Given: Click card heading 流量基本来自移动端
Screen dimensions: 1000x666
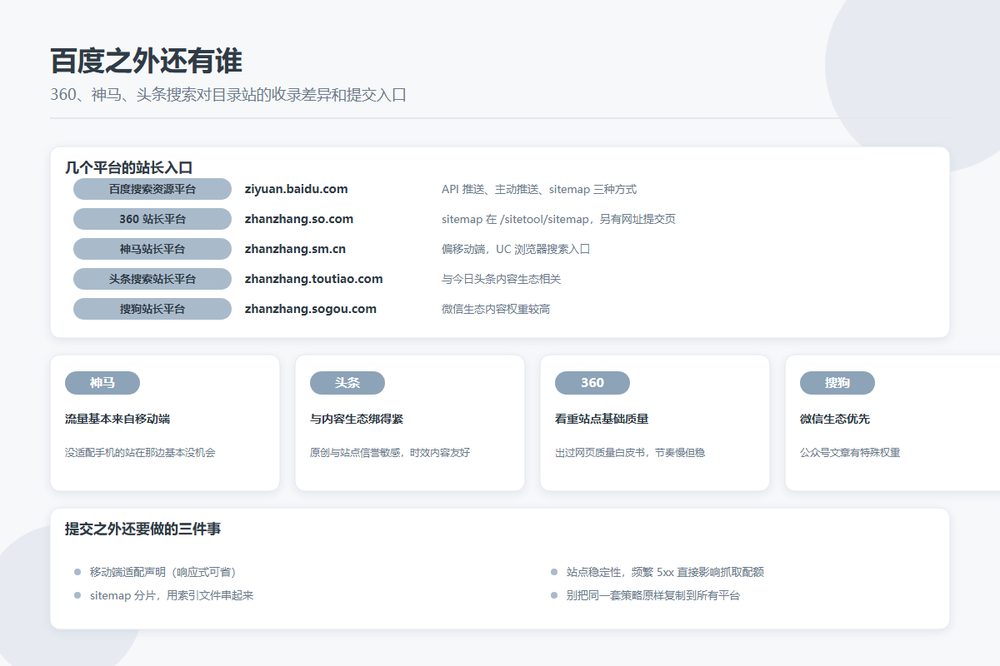Looking at the screenshot, I should pos(117,419).
